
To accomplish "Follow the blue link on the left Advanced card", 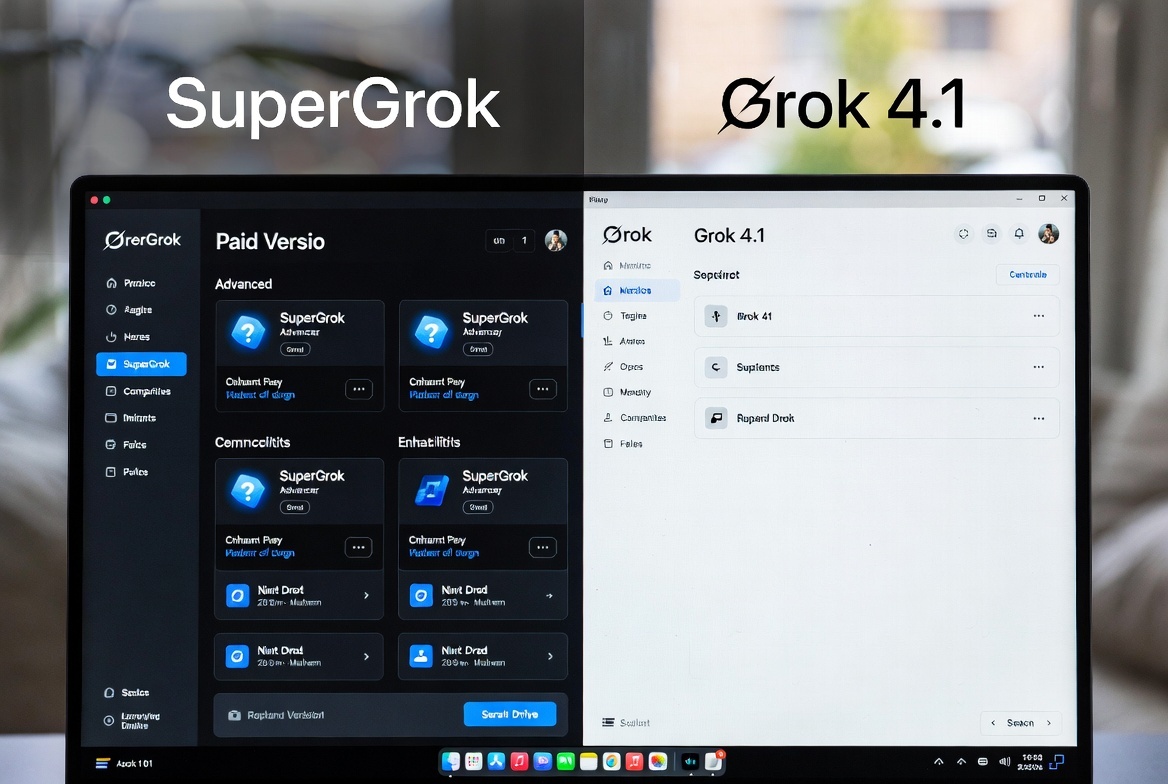I will [260, 395].
